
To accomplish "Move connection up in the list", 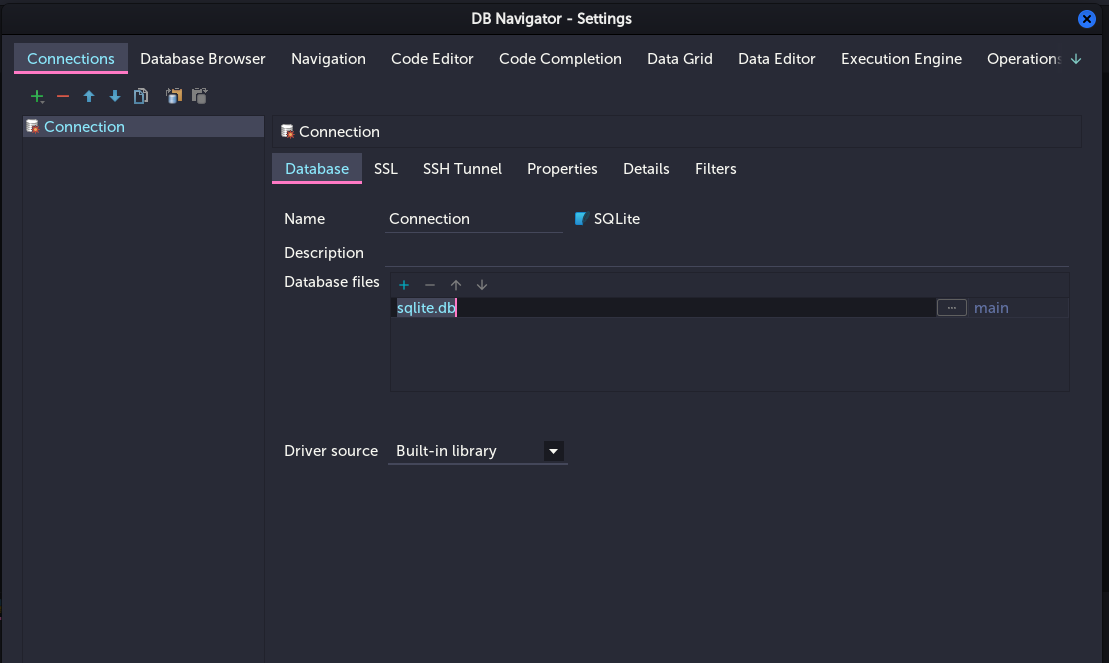I will coord(89,96).
